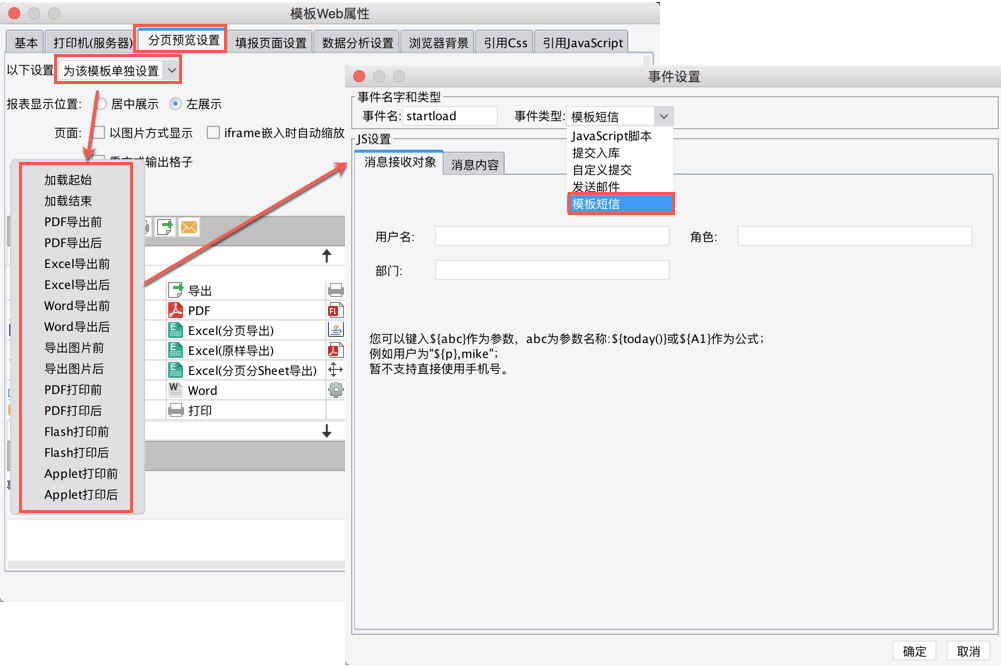The height and width of the screenshot is (666, 1001).
Task: Switch to the 数据分析设置 tab
Action: [358, 43]
